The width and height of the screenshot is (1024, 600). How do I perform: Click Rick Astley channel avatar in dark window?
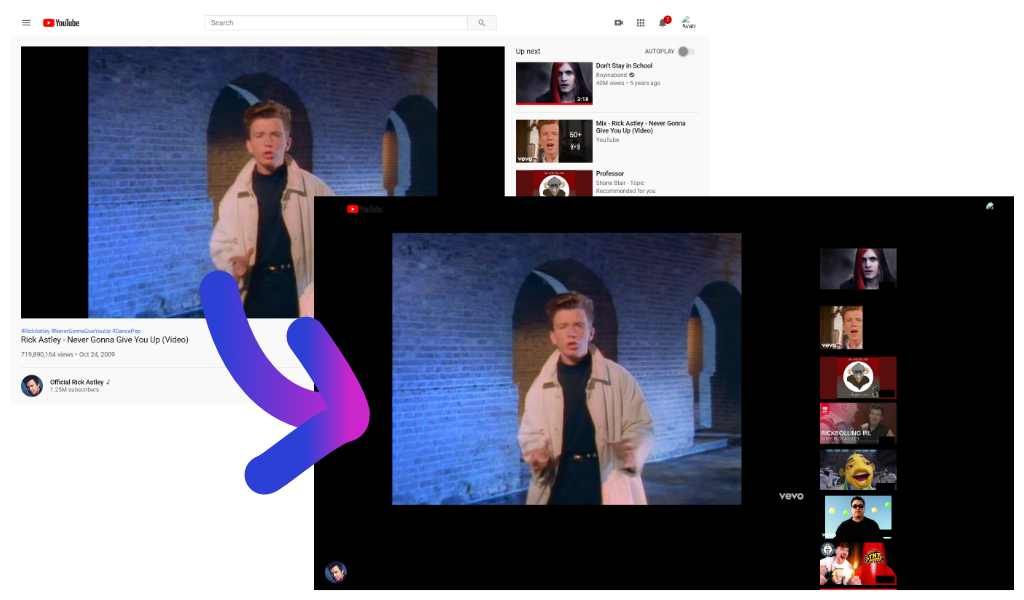[x=336, y=572]
